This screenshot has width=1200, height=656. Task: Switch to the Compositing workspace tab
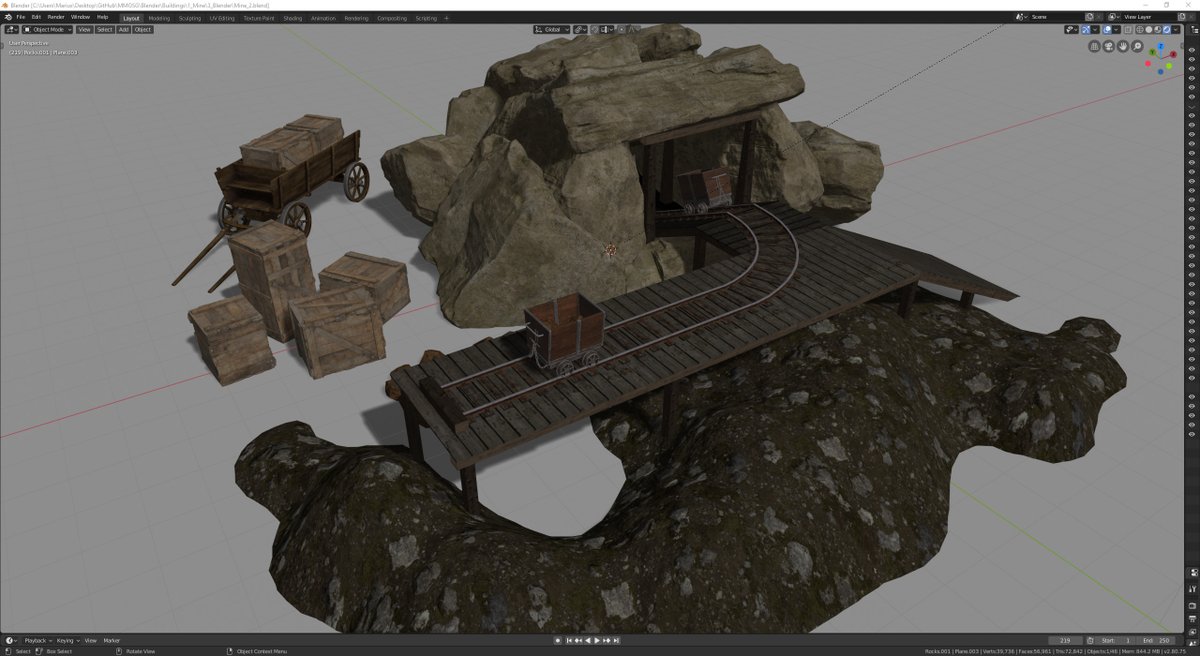coord(392,18)
